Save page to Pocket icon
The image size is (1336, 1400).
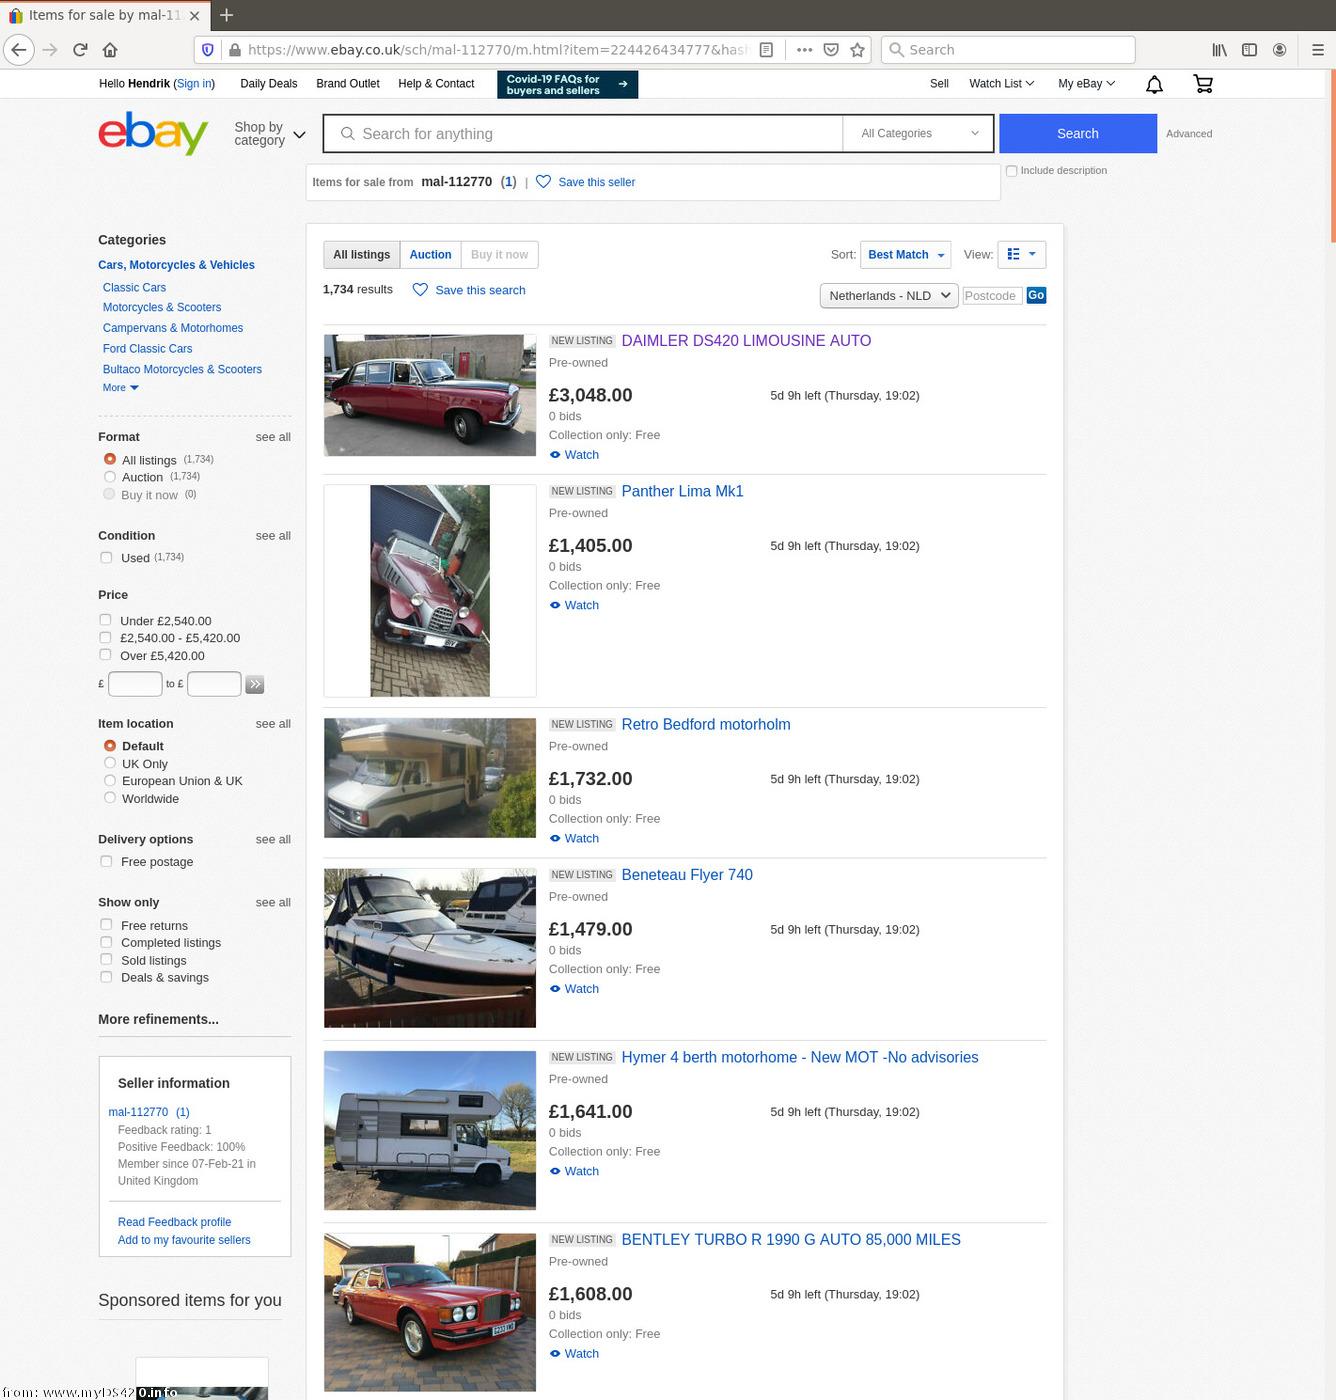[831, 49]
